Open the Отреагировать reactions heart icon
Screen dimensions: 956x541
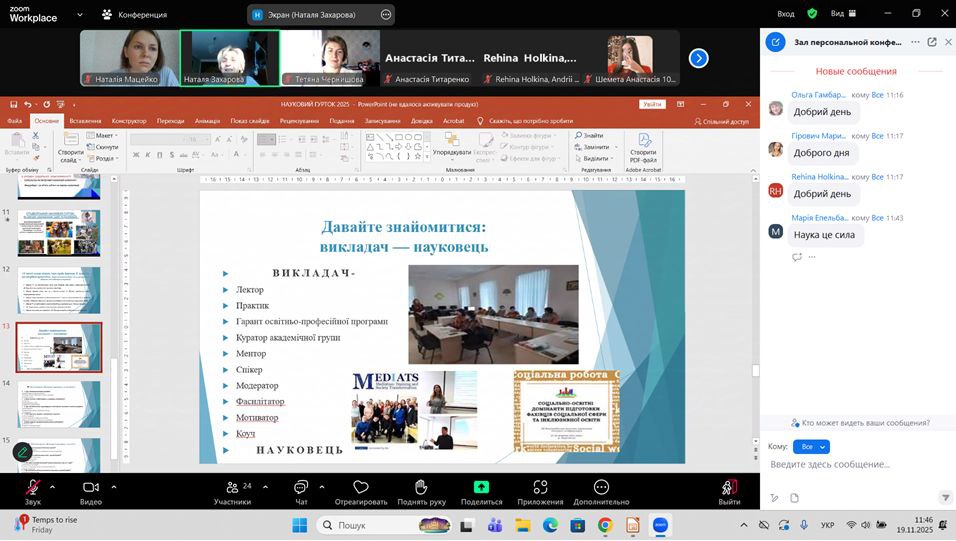[x=361, y=487]
